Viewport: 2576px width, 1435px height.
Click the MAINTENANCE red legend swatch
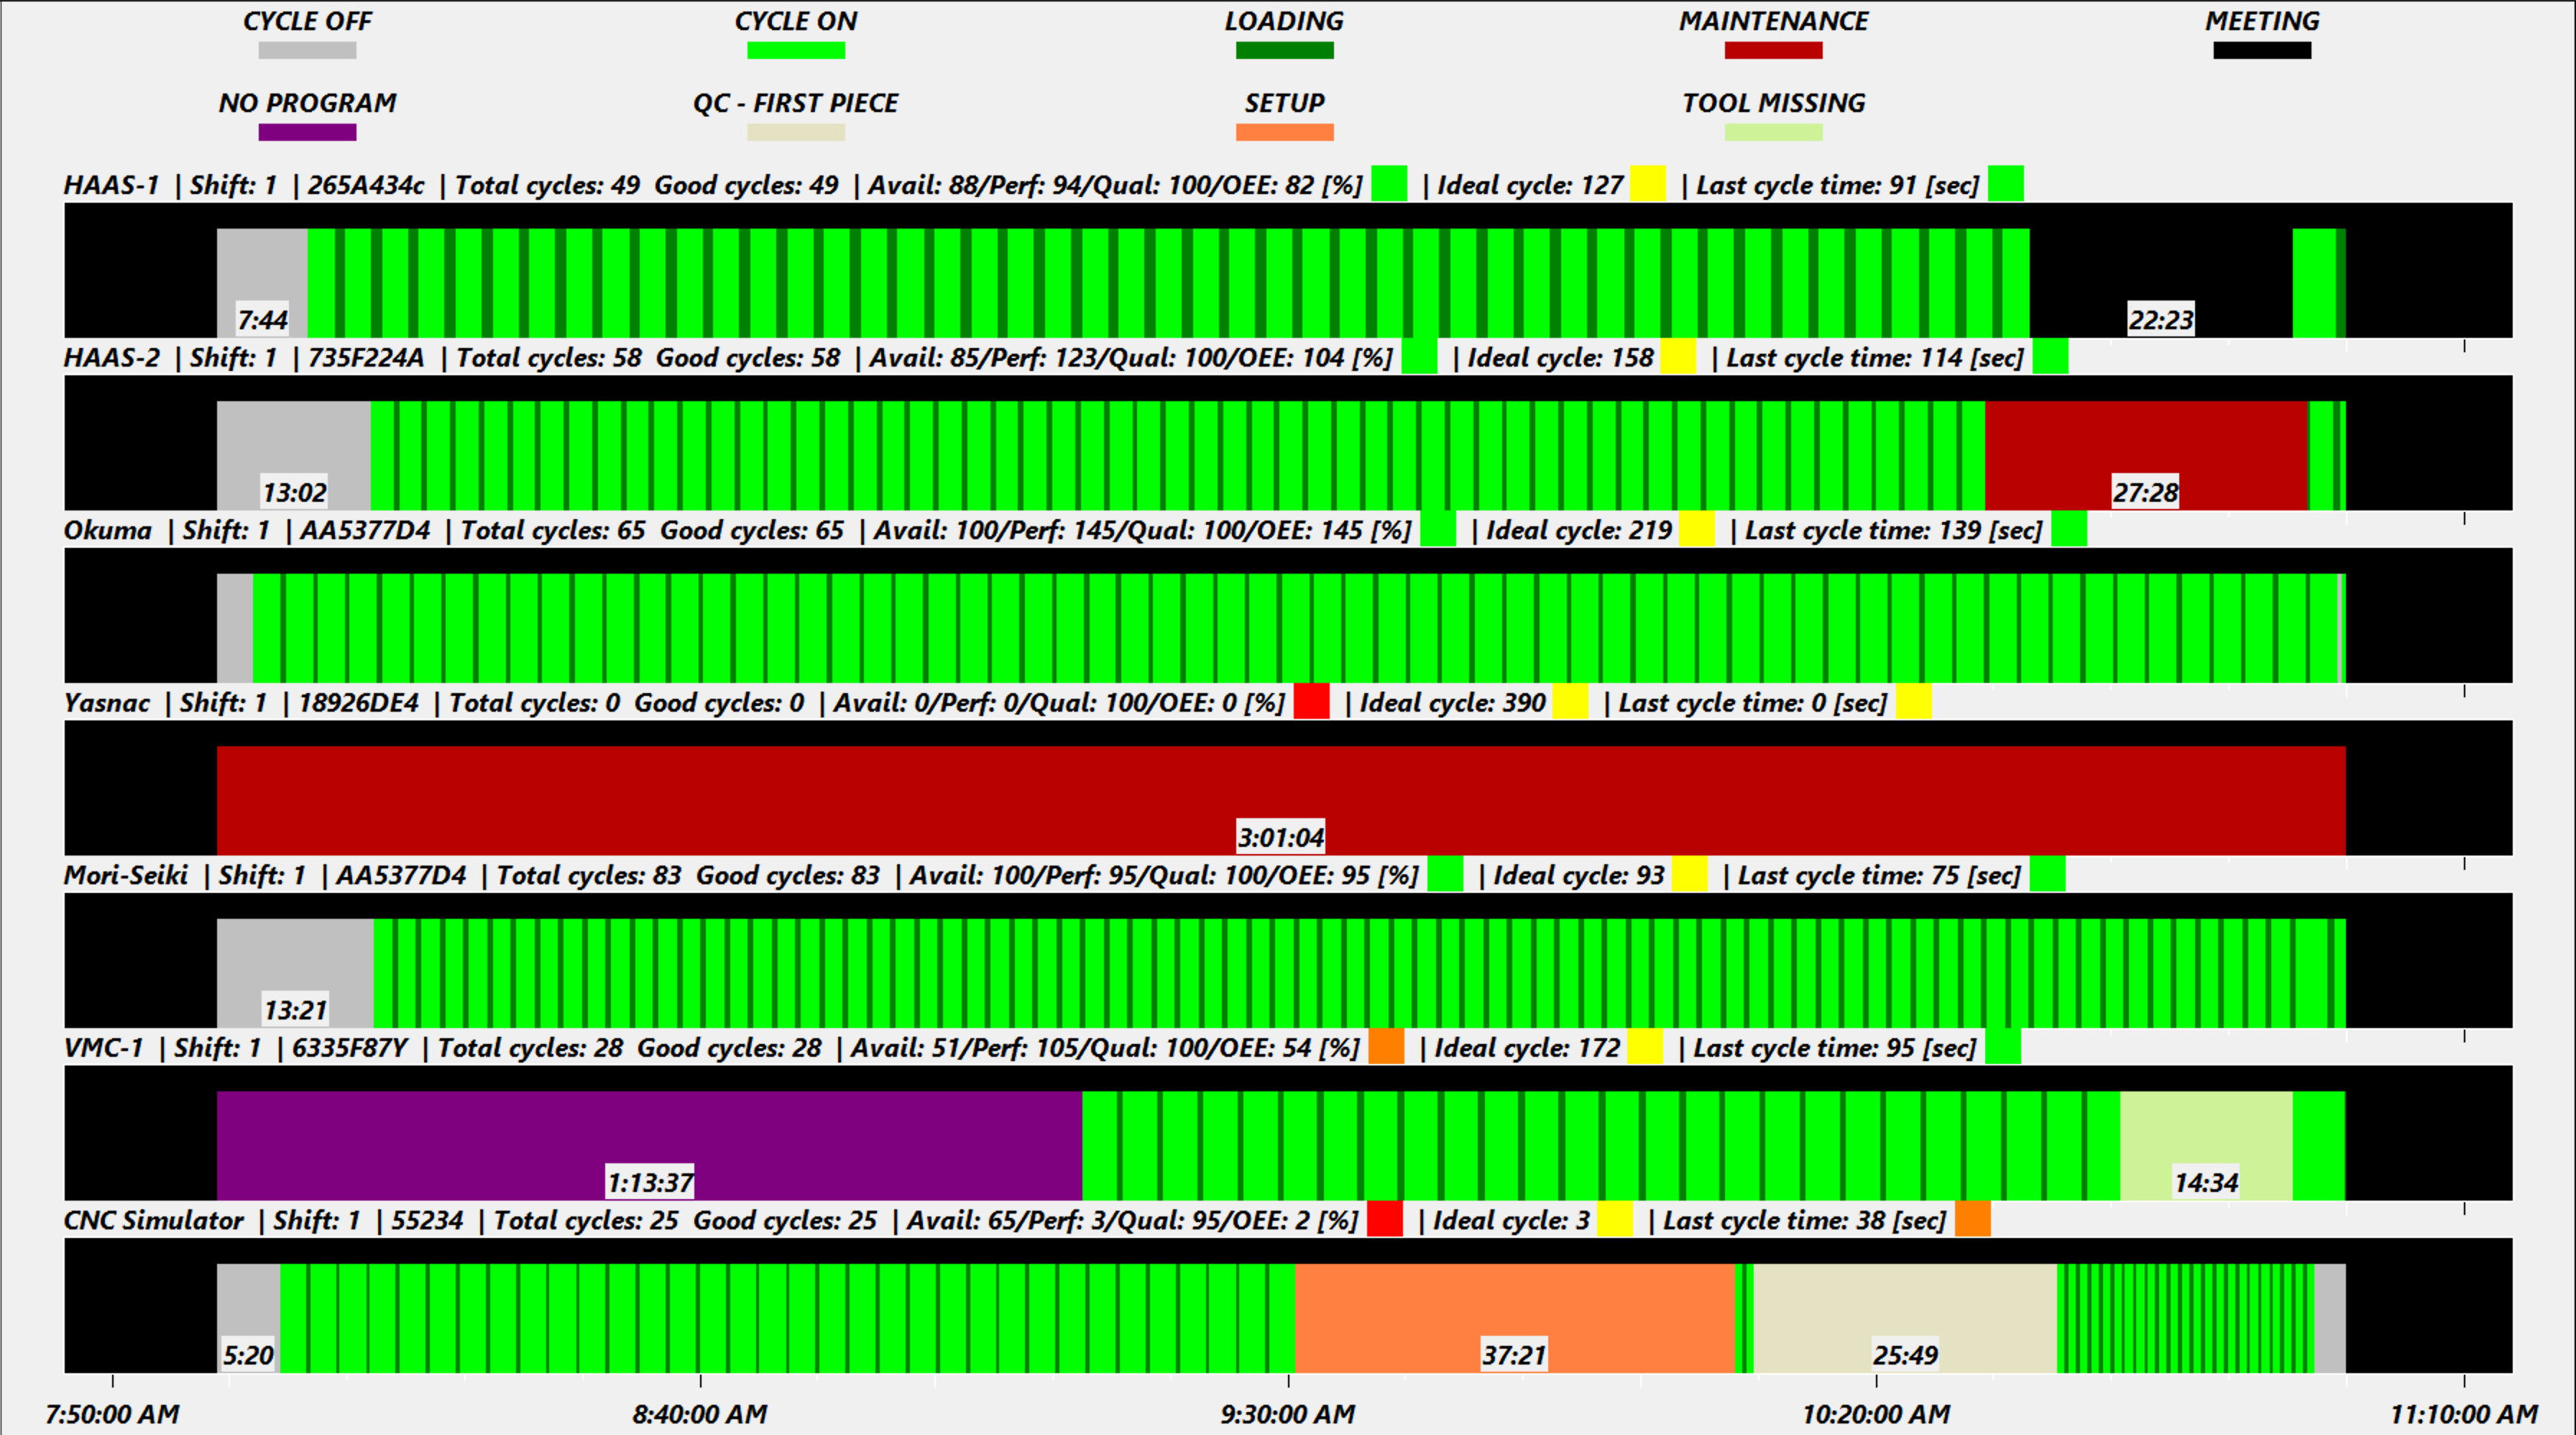(1773, 50)
